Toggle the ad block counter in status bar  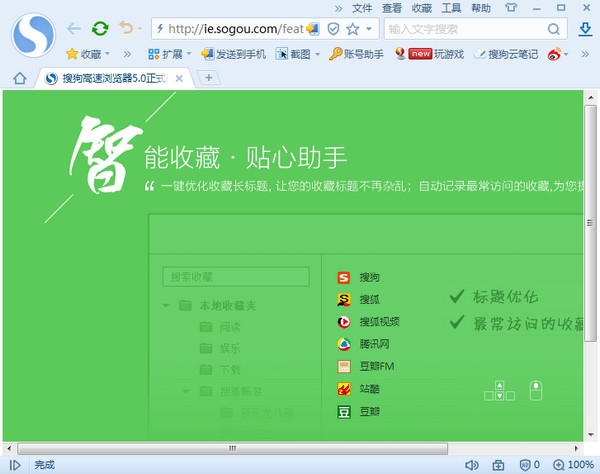click(x=530, y=465)
